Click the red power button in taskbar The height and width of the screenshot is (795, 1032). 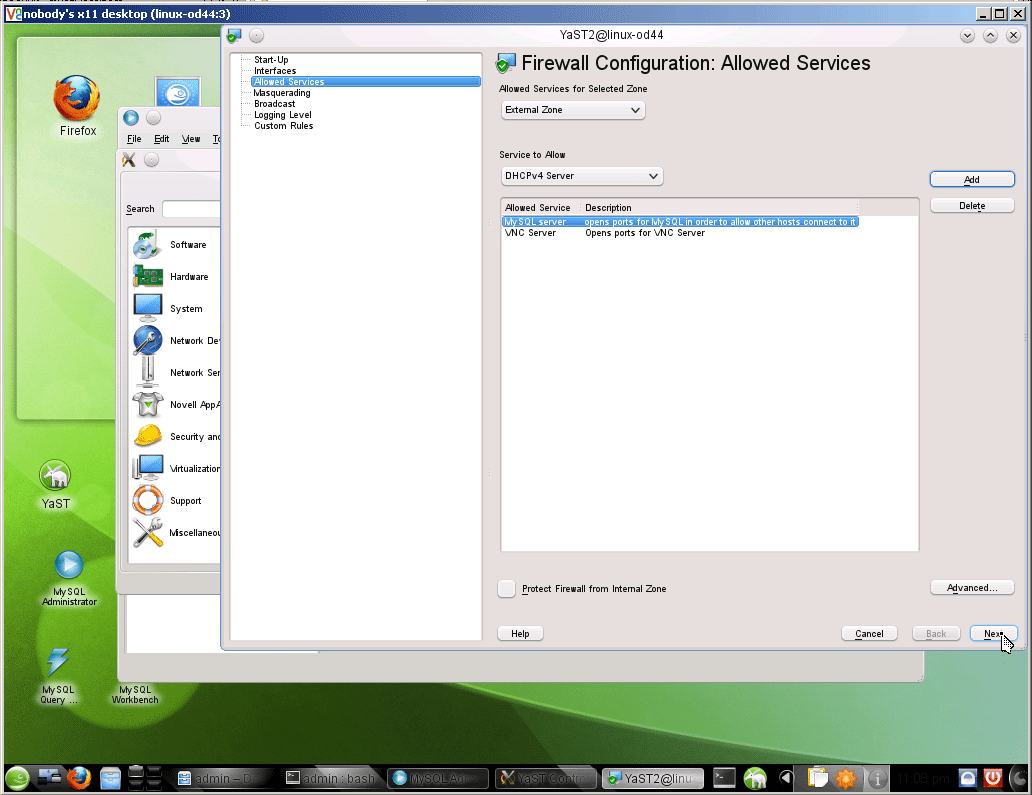(993, 779)
